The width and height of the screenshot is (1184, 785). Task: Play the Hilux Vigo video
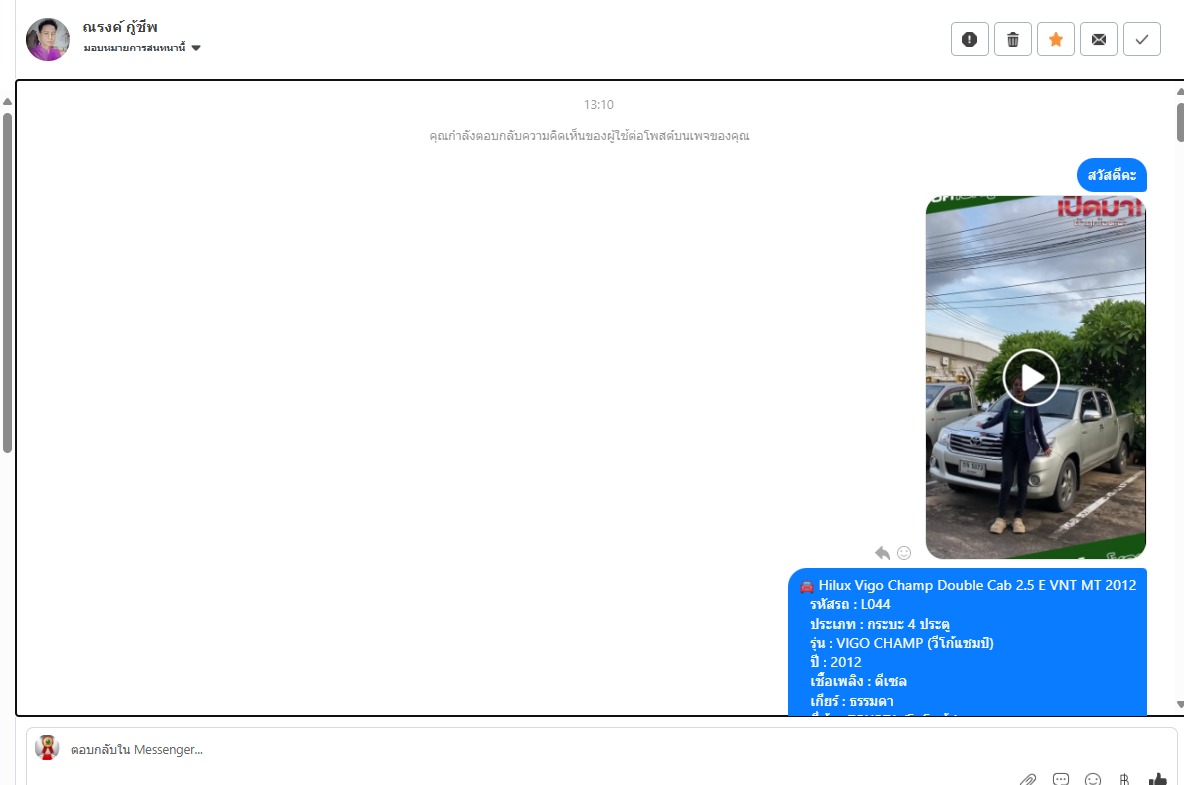click(x=1031, y=377)
